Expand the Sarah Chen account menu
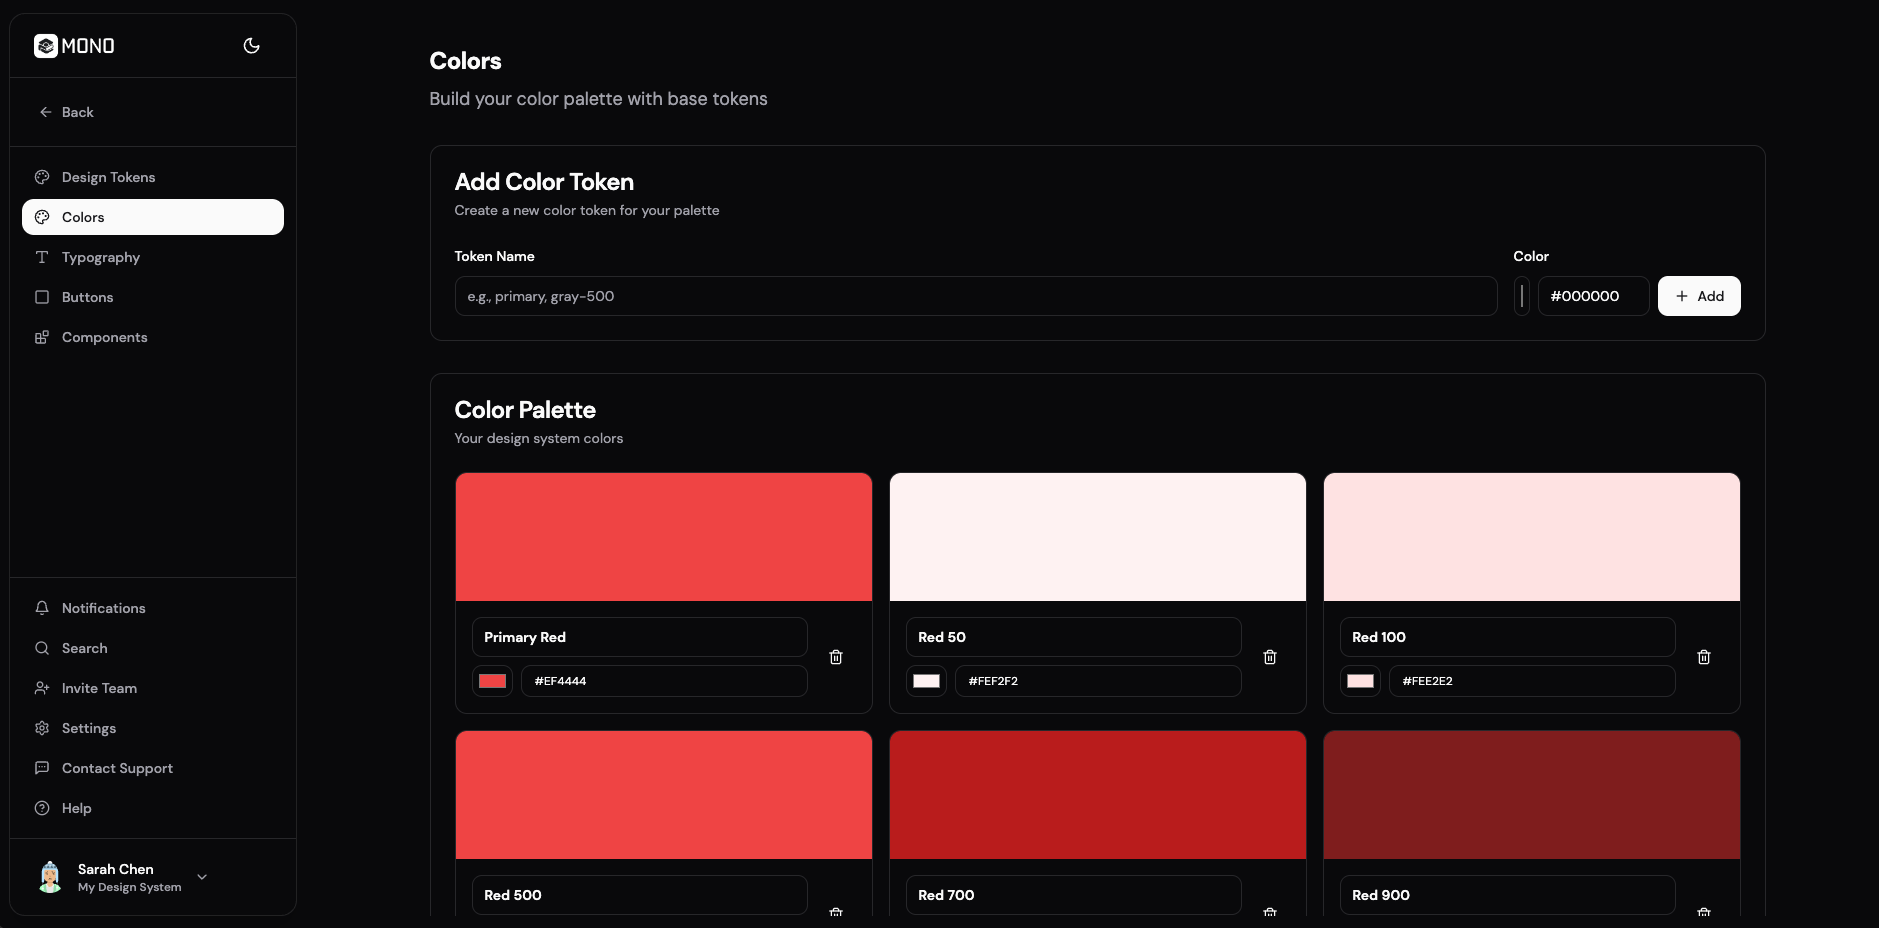Image resolution: width=1879 pixels, height=928 pixels. 201,877
